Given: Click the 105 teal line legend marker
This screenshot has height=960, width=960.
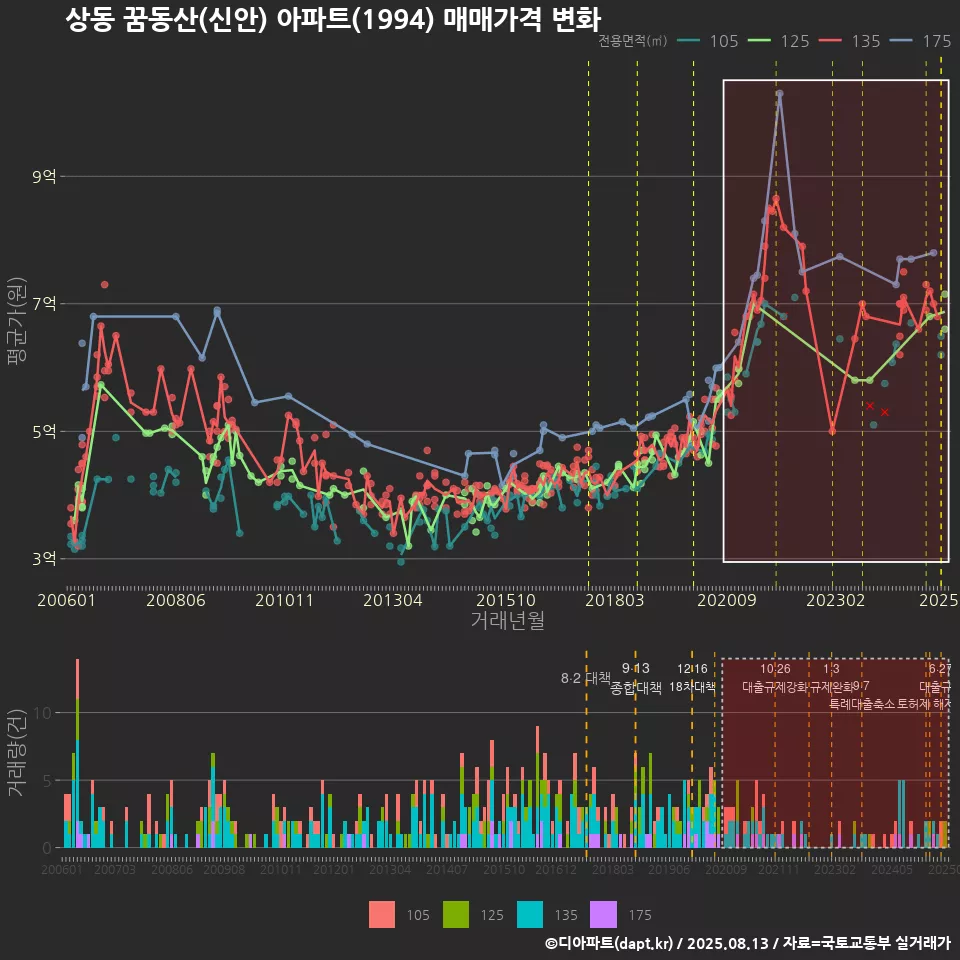Looking at the screenshot, I should point(687,41).
